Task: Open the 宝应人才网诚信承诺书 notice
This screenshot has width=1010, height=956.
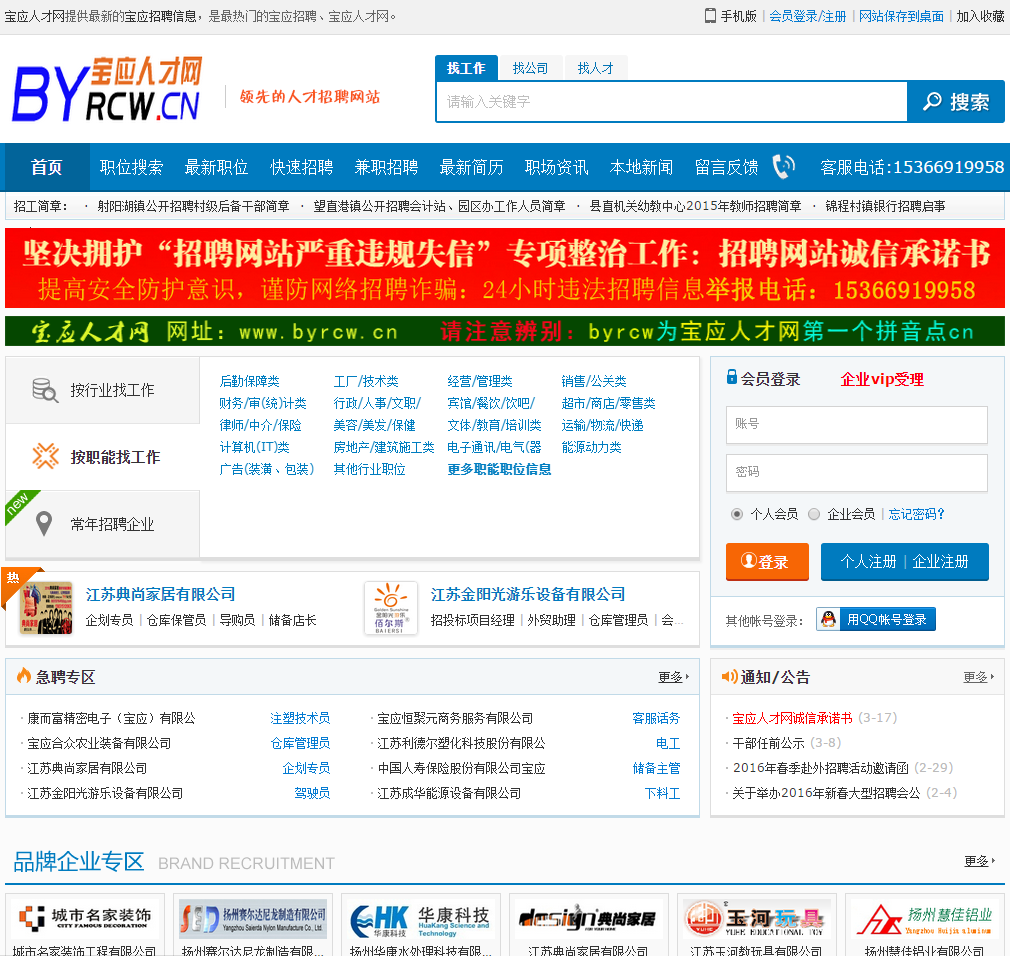Action: (792, 718)
